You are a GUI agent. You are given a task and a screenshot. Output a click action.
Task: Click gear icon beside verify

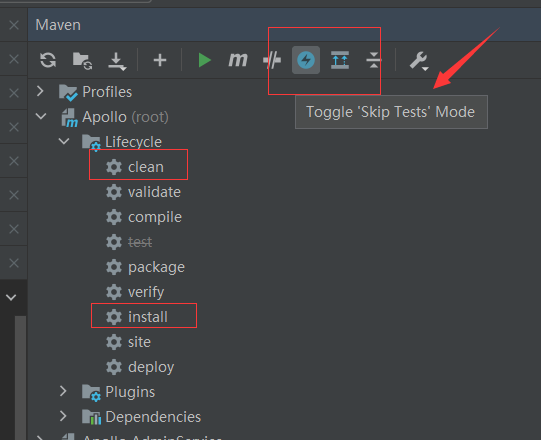(114, 292)
